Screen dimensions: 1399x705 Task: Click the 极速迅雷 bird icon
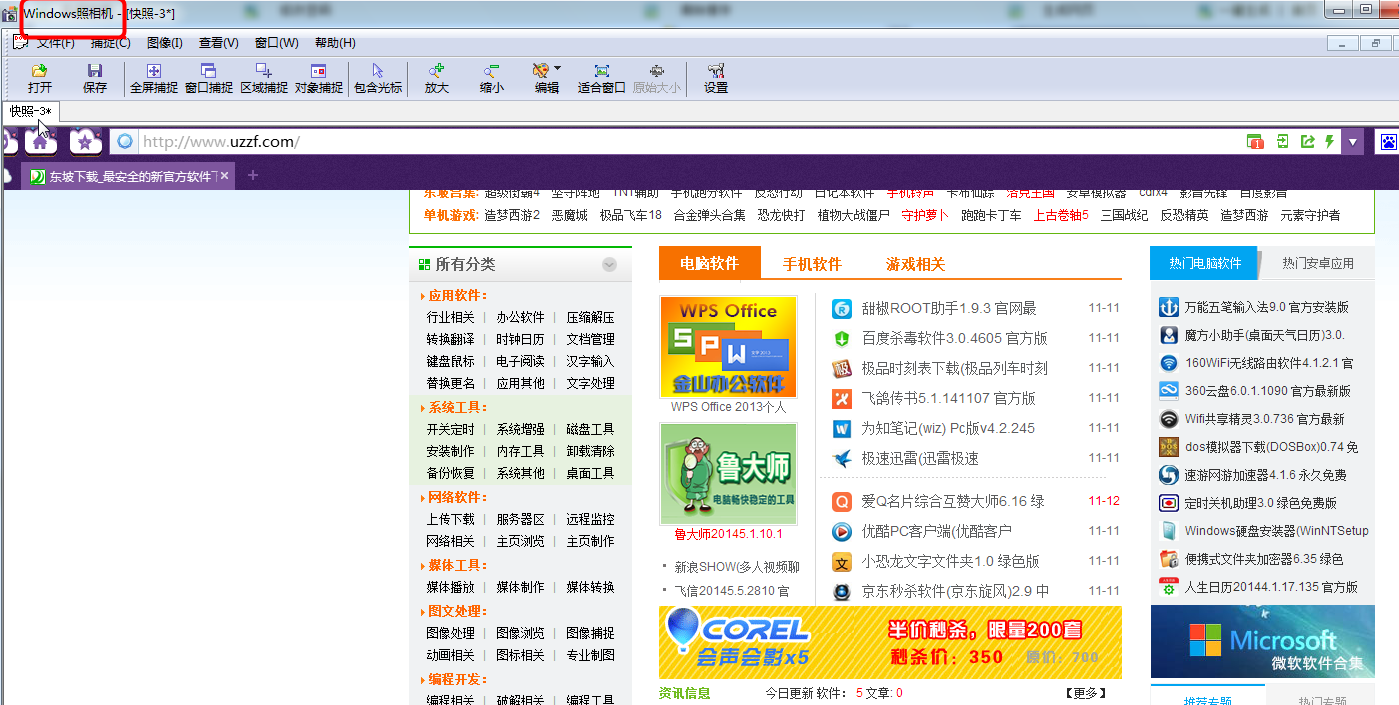842,458
